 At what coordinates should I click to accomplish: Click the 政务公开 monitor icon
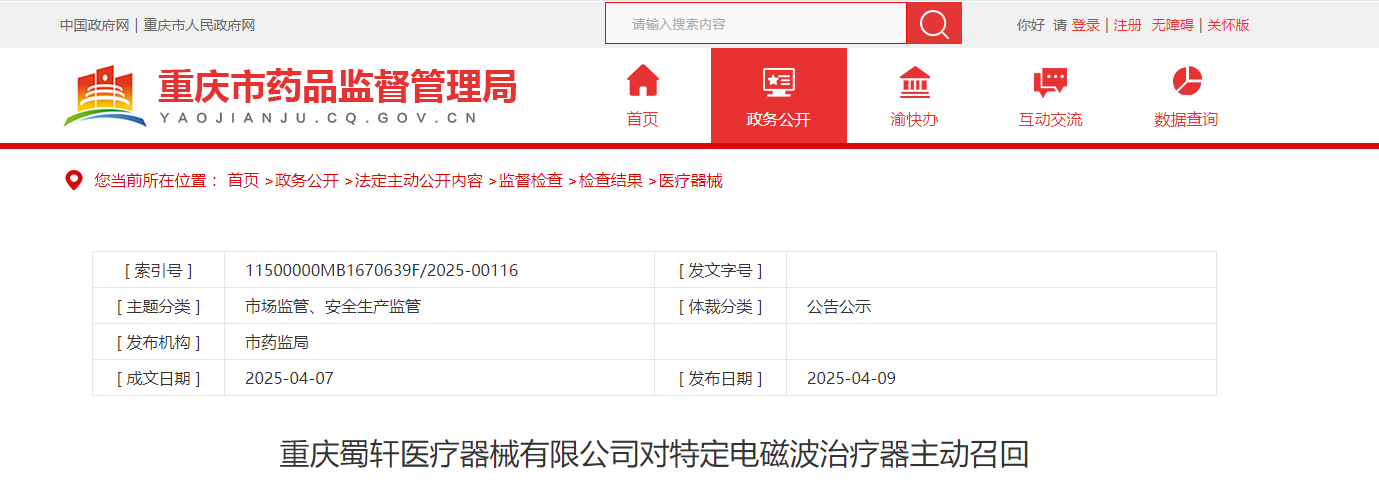point(778,81)
